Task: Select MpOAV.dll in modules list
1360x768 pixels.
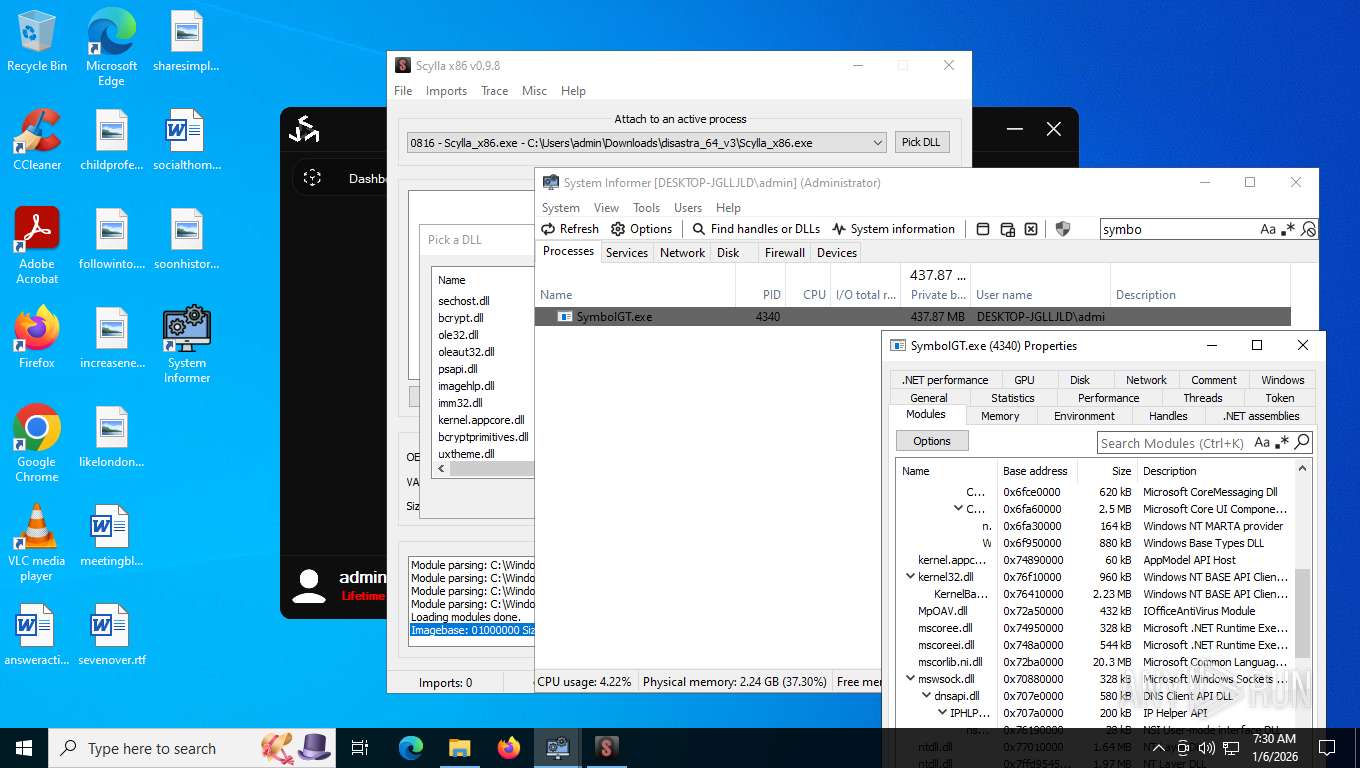Action: point(943,611)
